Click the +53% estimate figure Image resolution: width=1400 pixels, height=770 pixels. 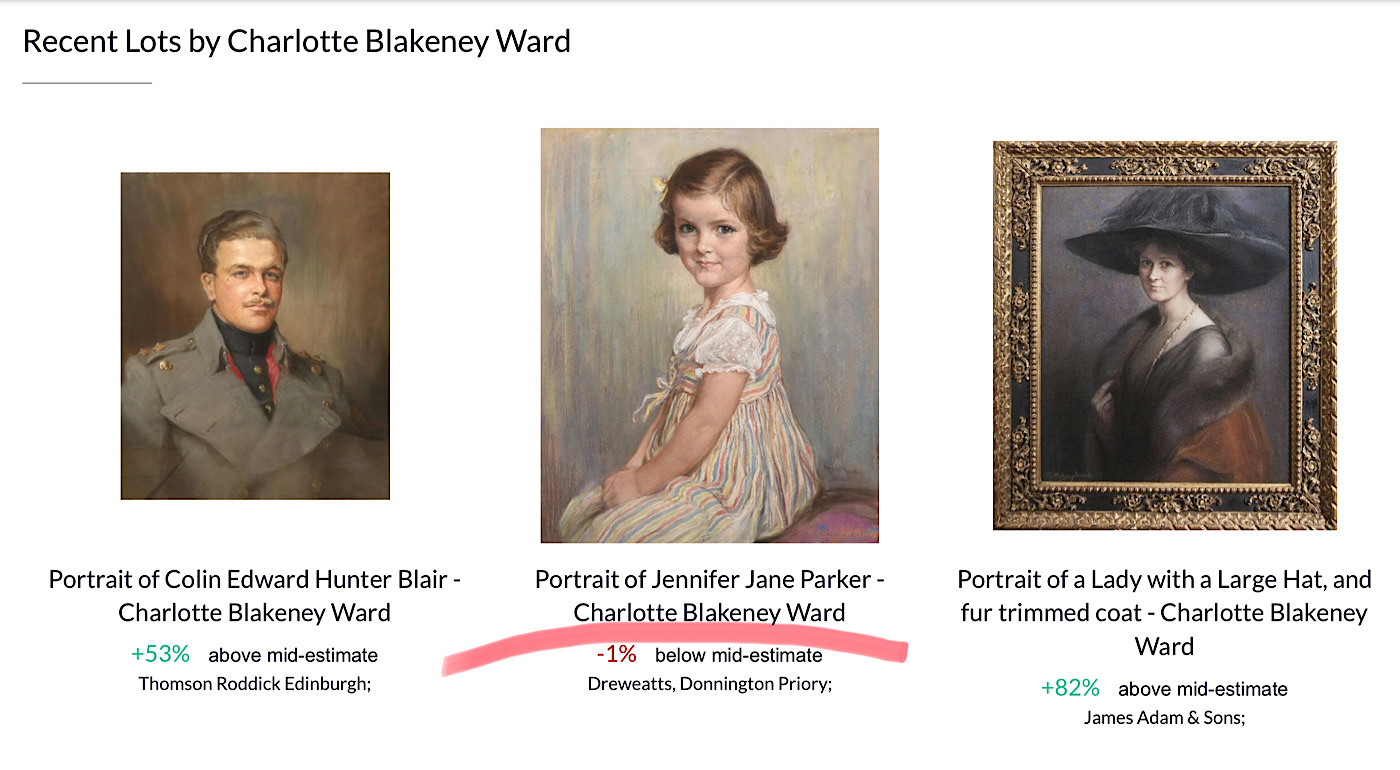click(x=160, y=655)
